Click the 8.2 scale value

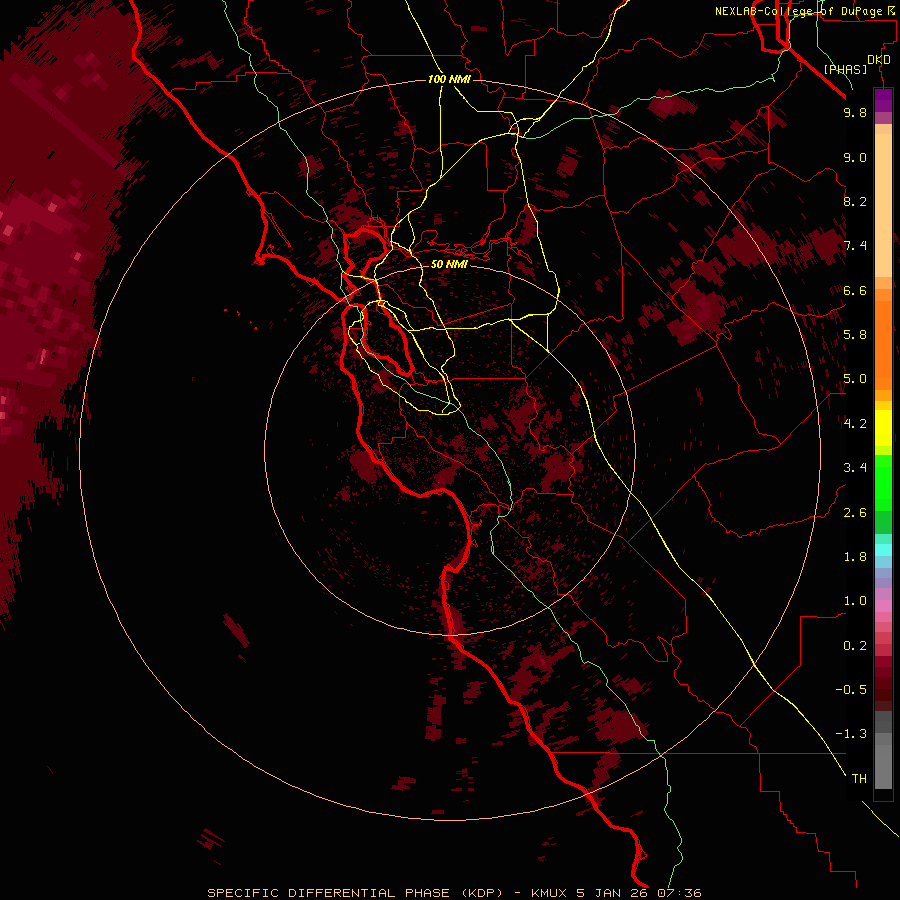point(855,201)
